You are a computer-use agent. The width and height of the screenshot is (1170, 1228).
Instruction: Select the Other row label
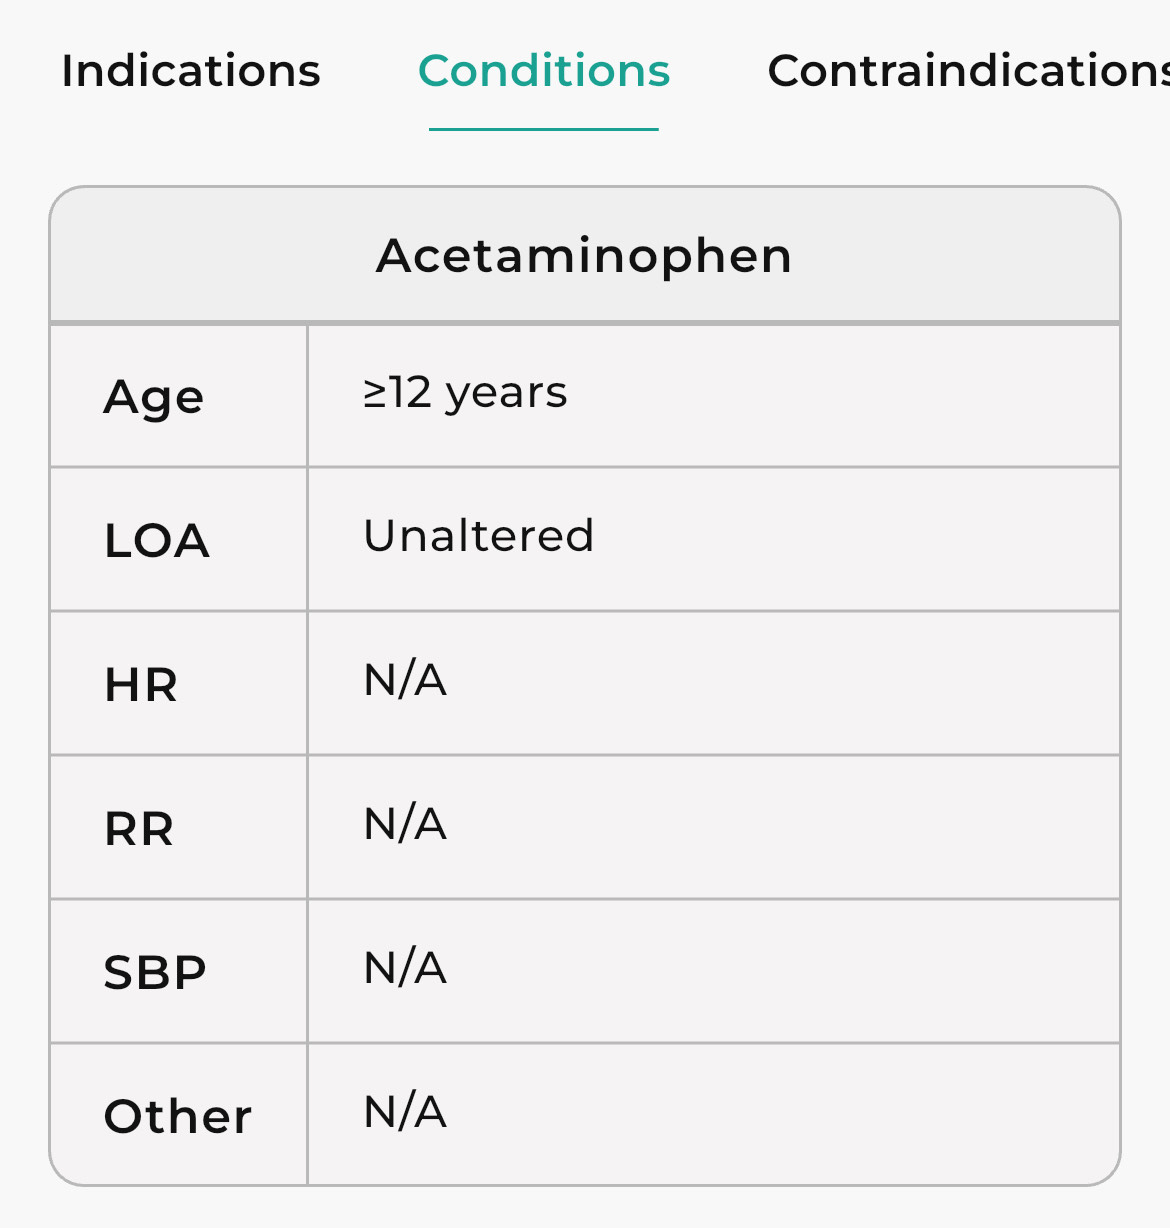[178, 1117]
